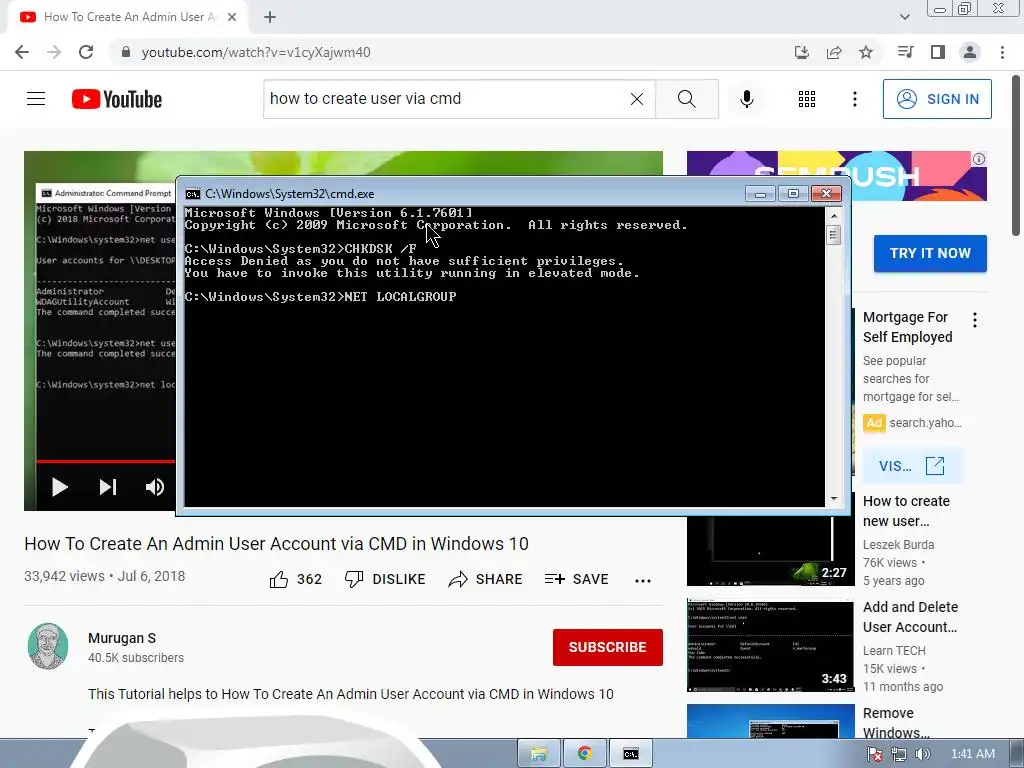Click the cmd.exe title bar icon
Screen dimensions: 1024x768
[192, 194]
